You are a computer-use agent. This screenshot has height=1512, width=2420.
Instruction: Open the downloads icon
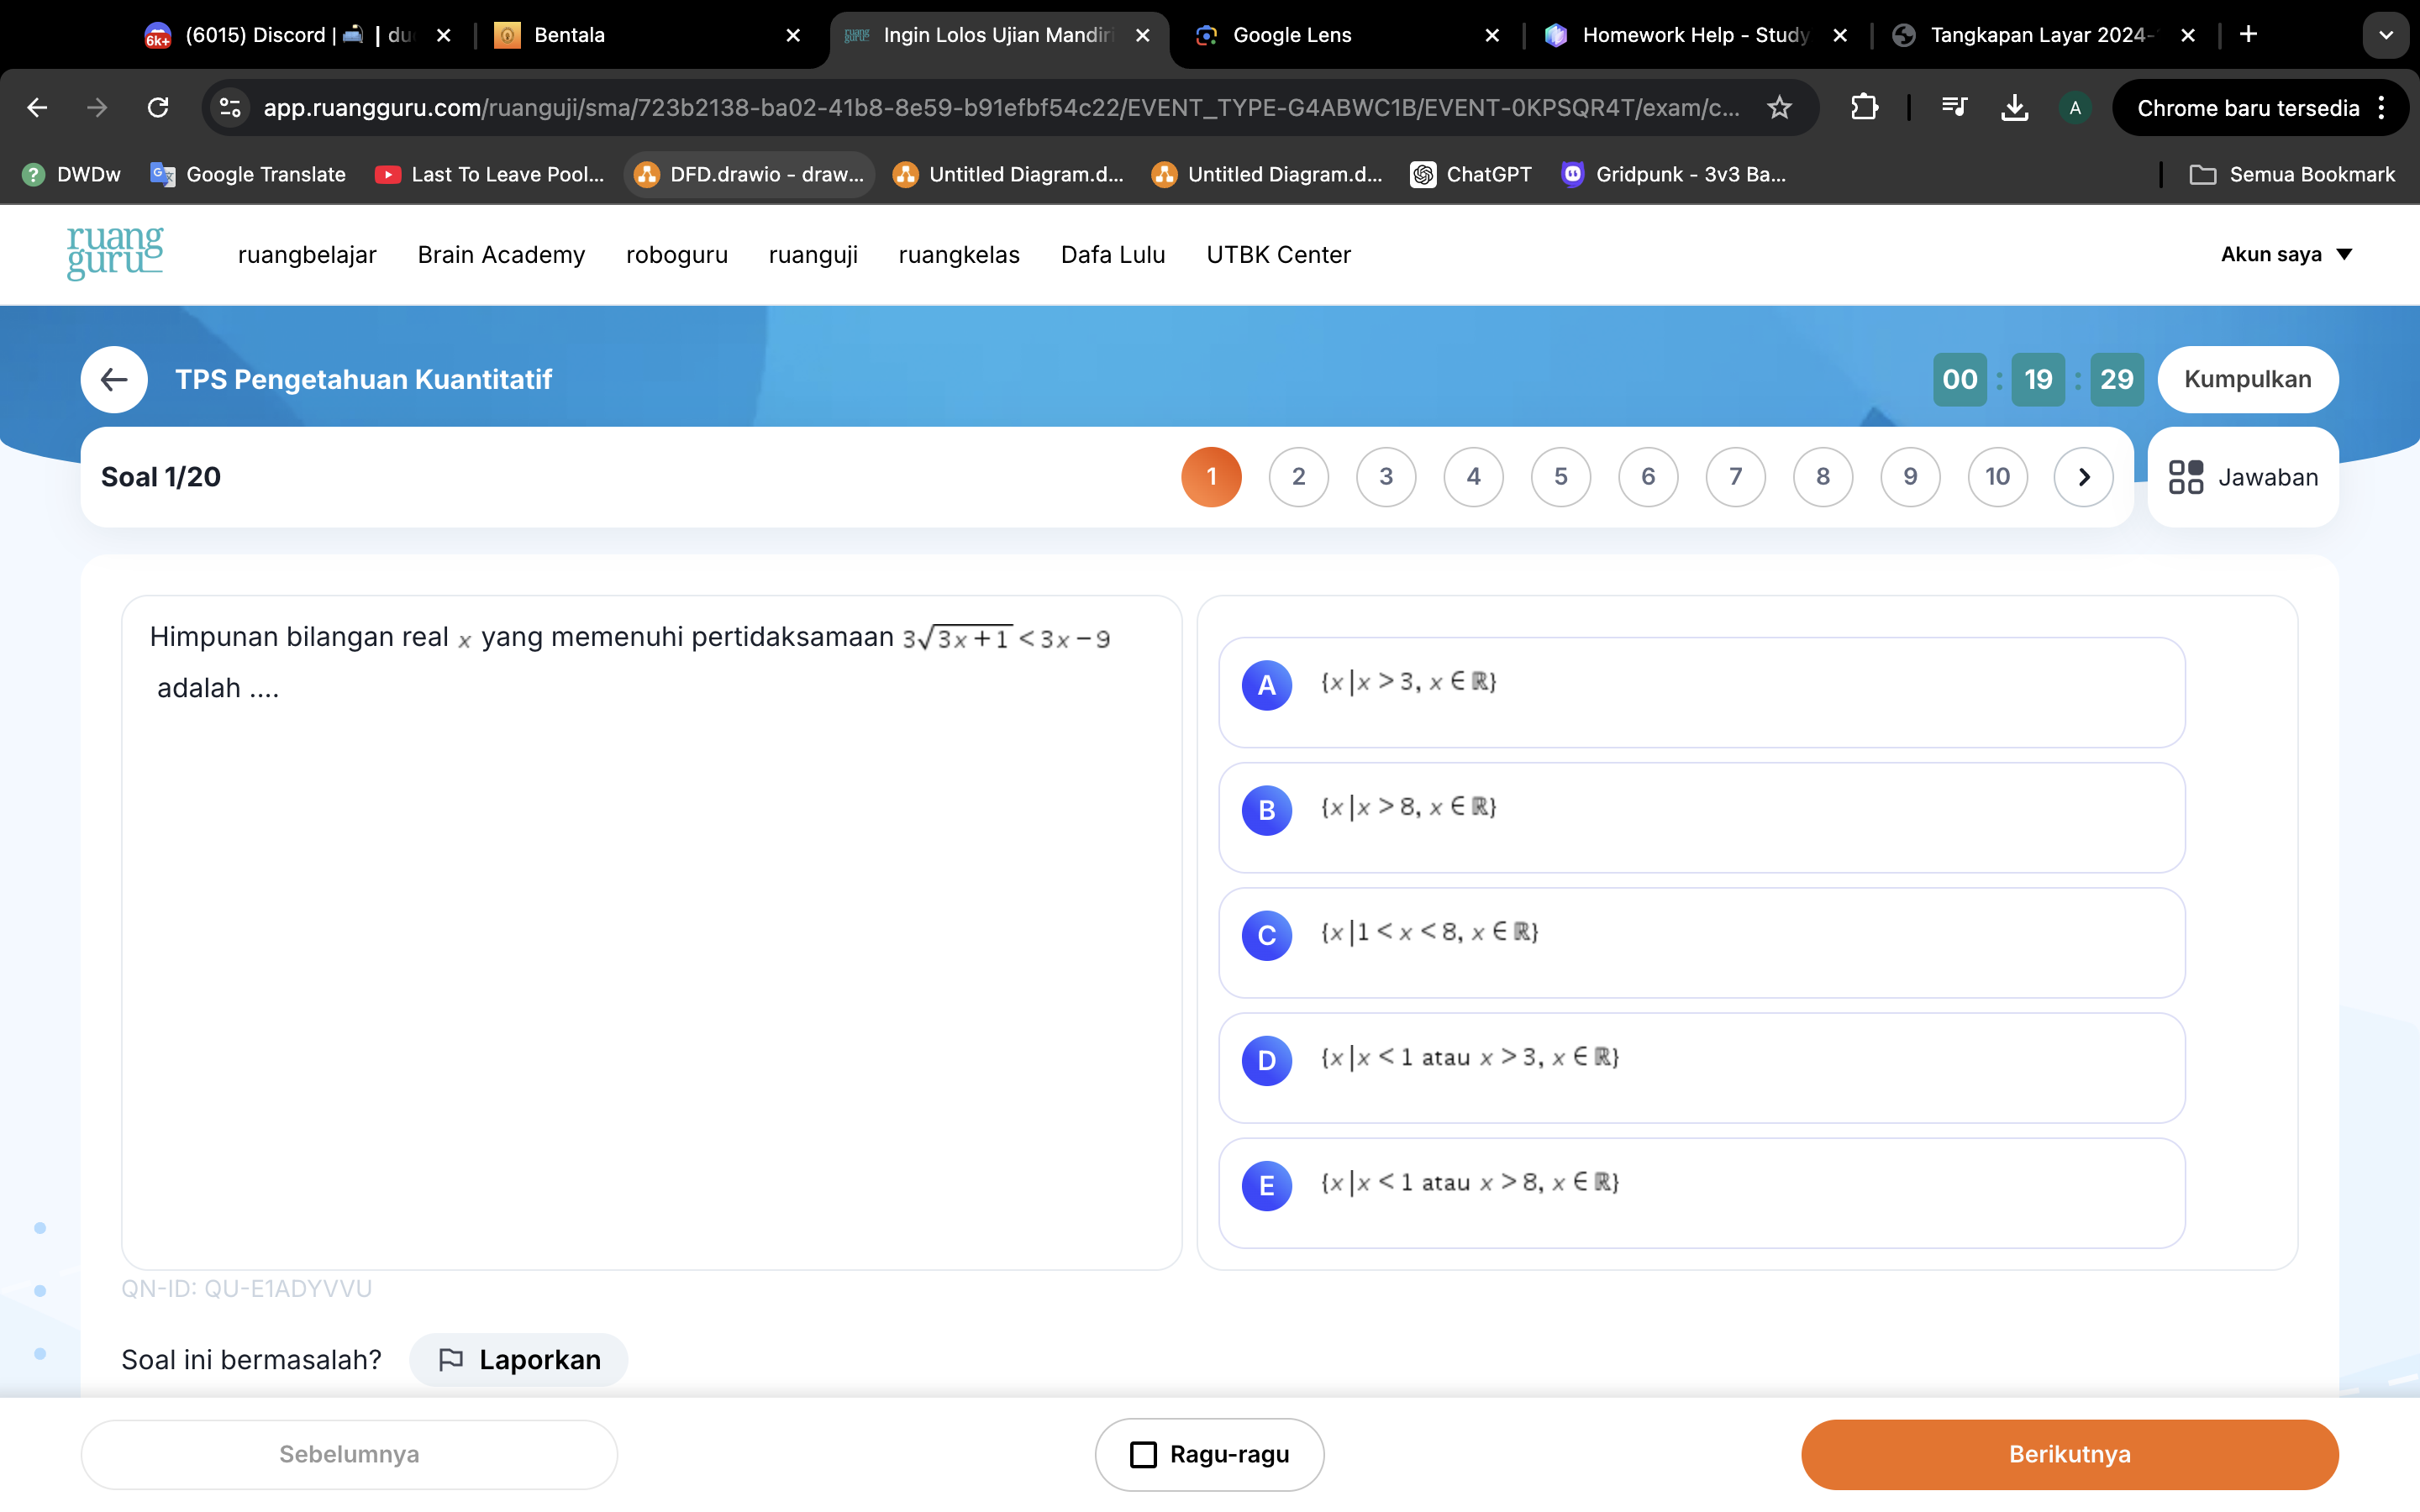point(2014,107)
